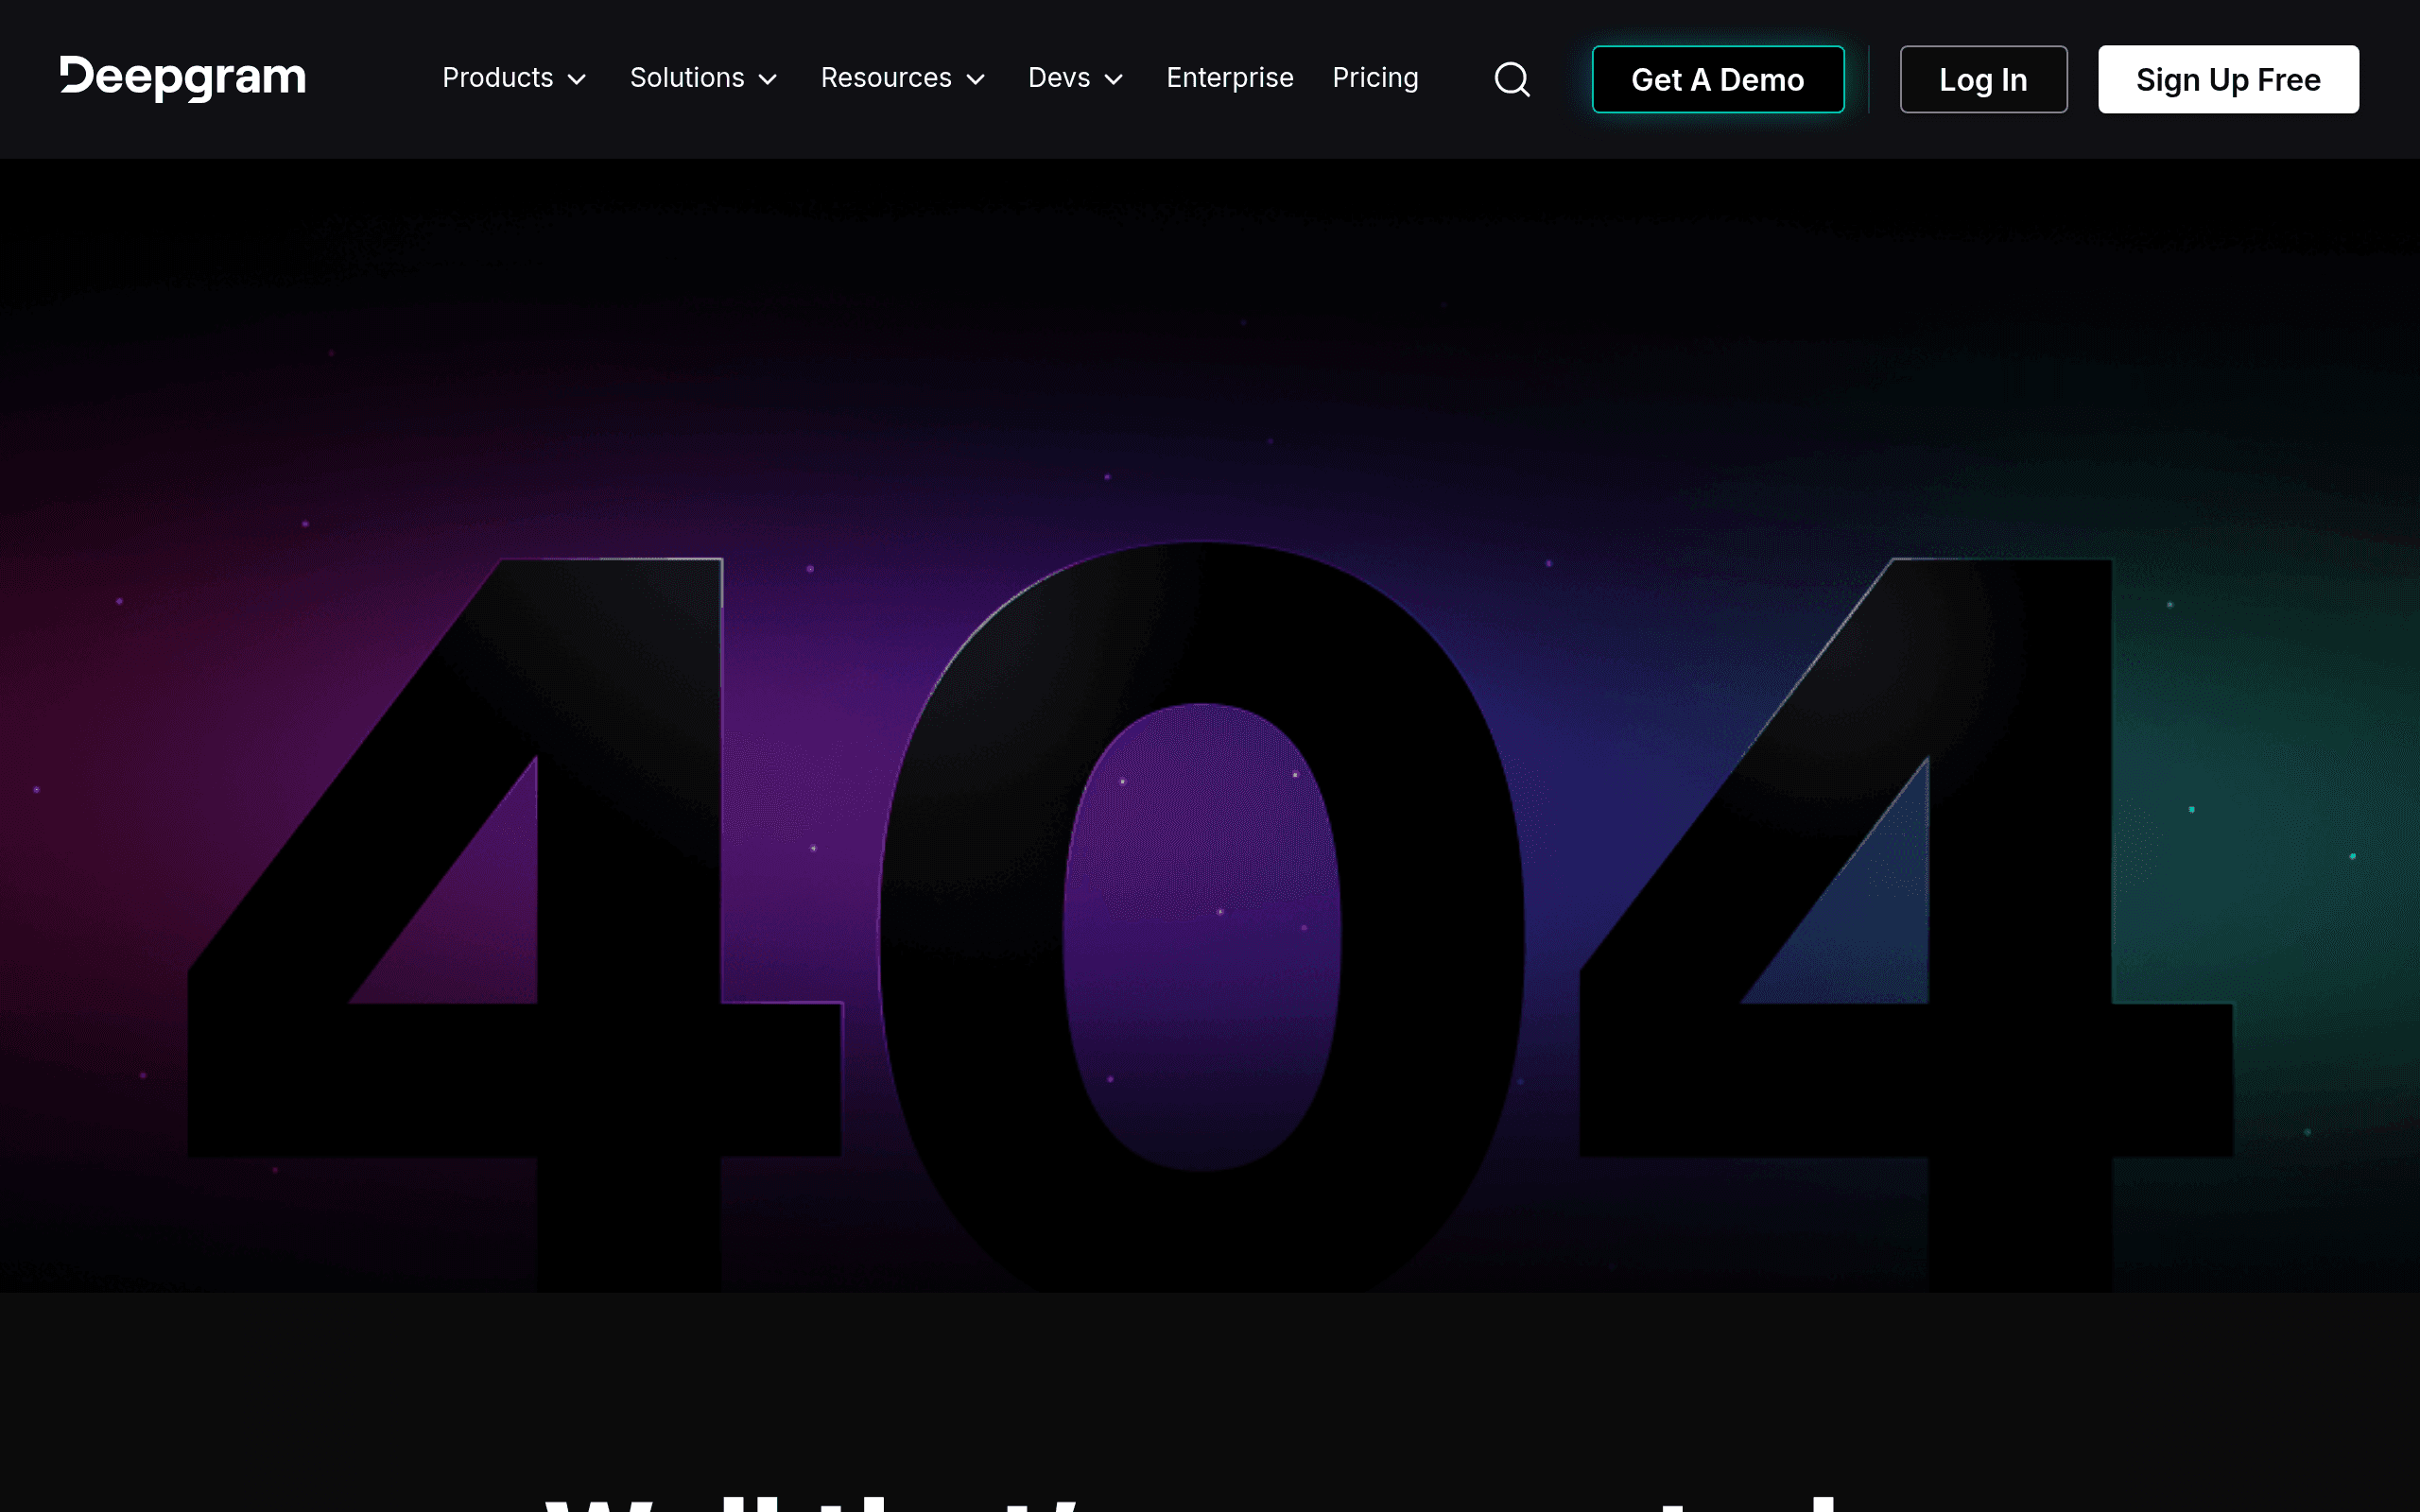The image size is (2420, 1512).
Task: Expand the Products chevron arrow
Action: [x=577, y=80]
